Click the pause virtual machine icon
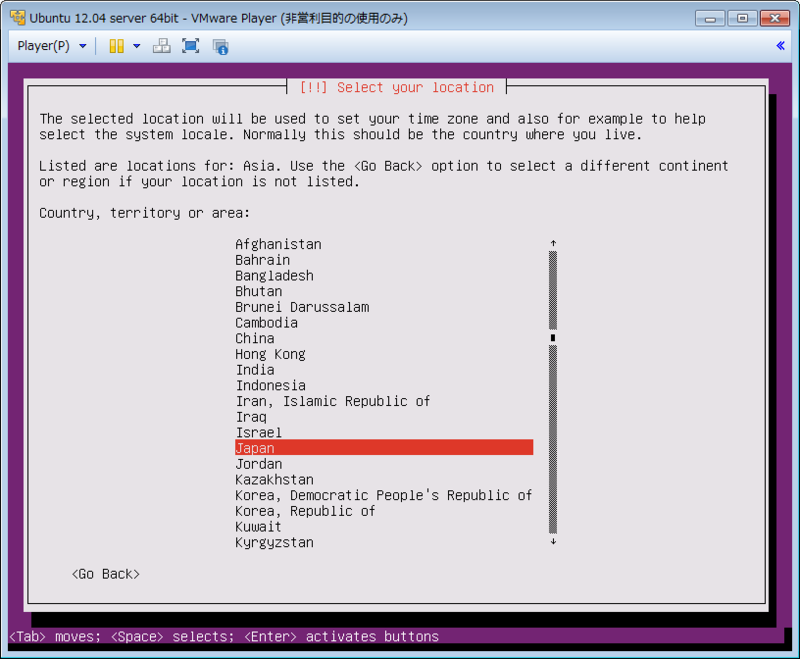Screen dimensions: 800x659 coord(116,46)
